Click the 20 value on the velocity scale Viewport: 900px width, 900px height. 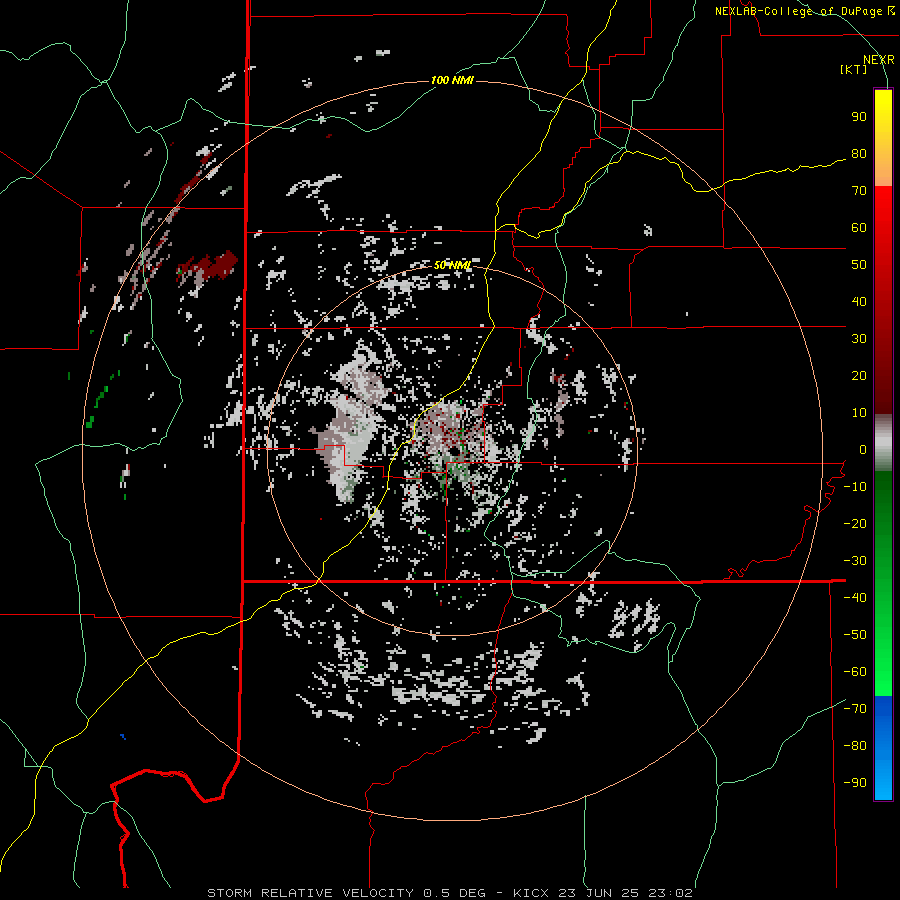point(859,376)
